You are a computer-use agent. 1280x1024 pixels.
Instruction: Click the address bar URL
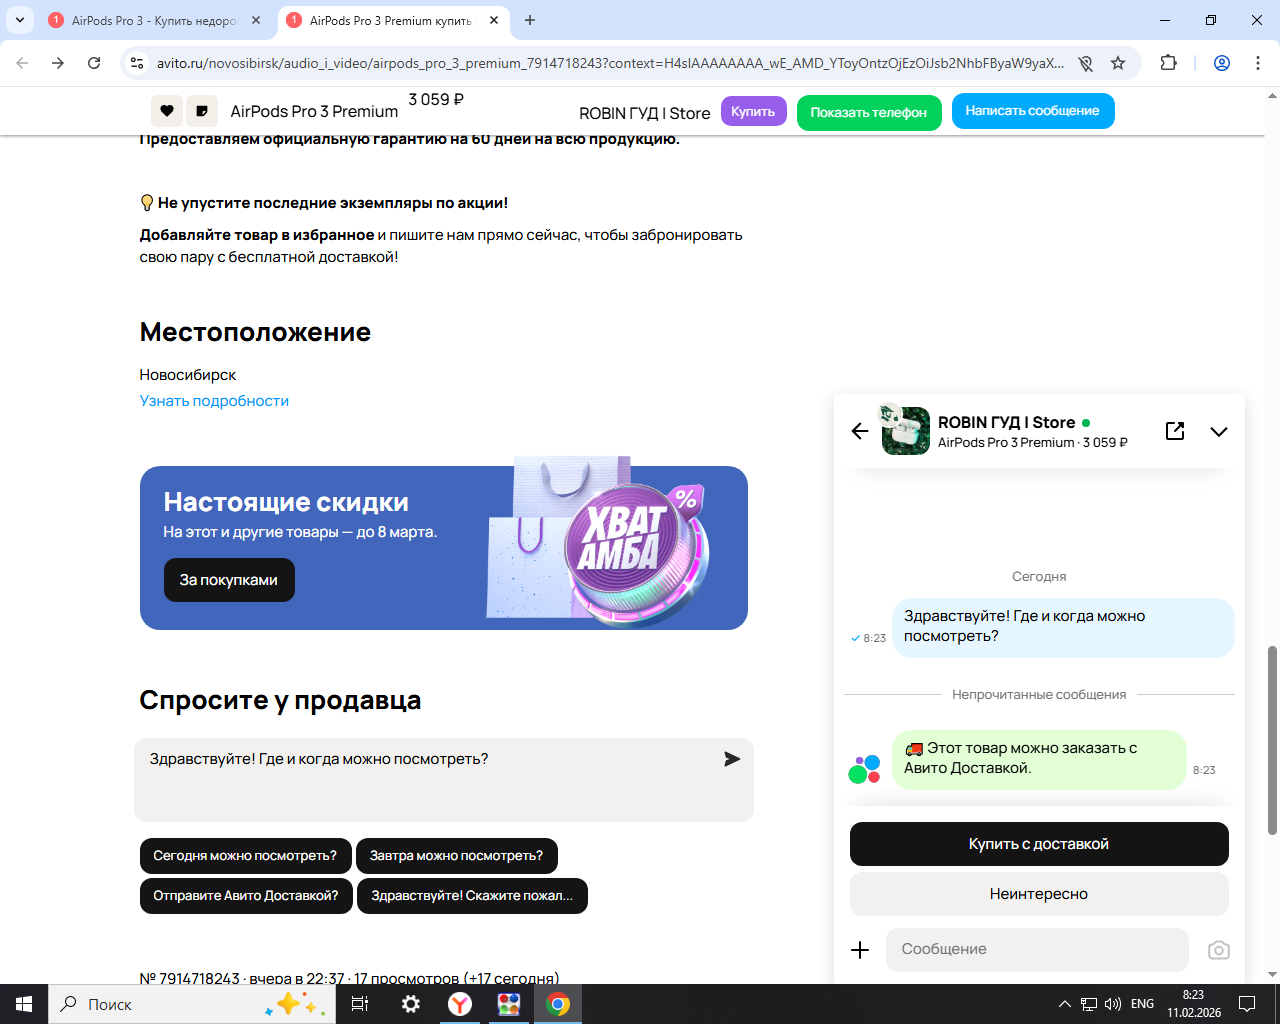tap(610, 63)
